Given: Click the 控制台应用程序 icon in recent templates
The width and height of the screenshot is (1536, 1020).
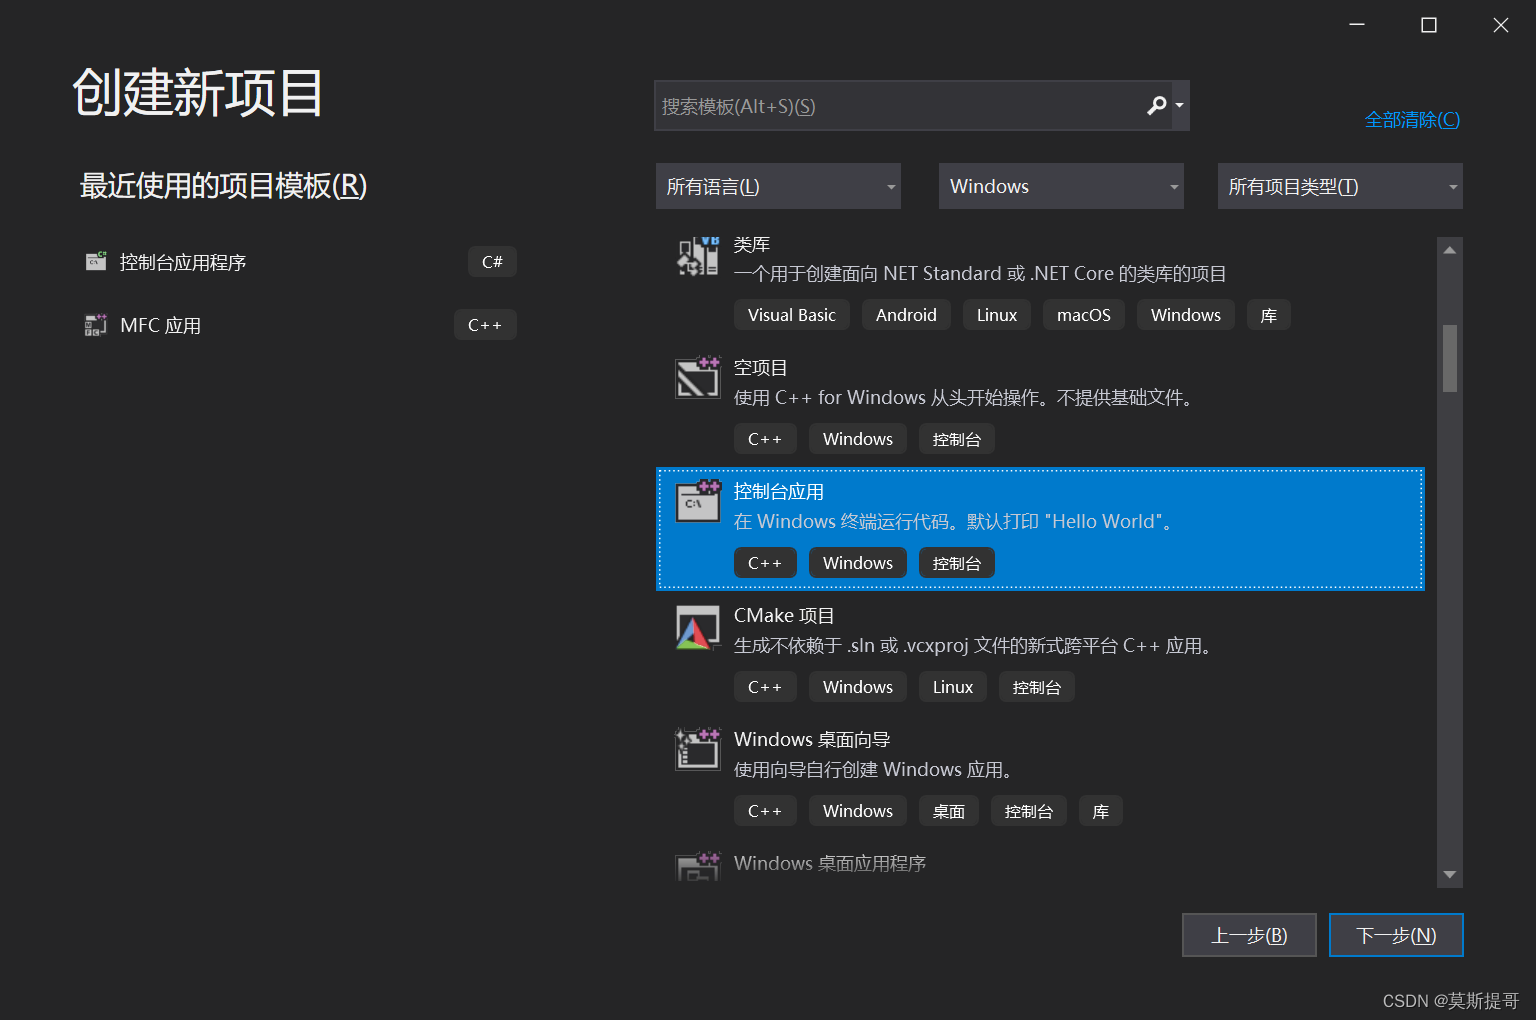Looking at the screenshot, I should (x=95, y=260).
